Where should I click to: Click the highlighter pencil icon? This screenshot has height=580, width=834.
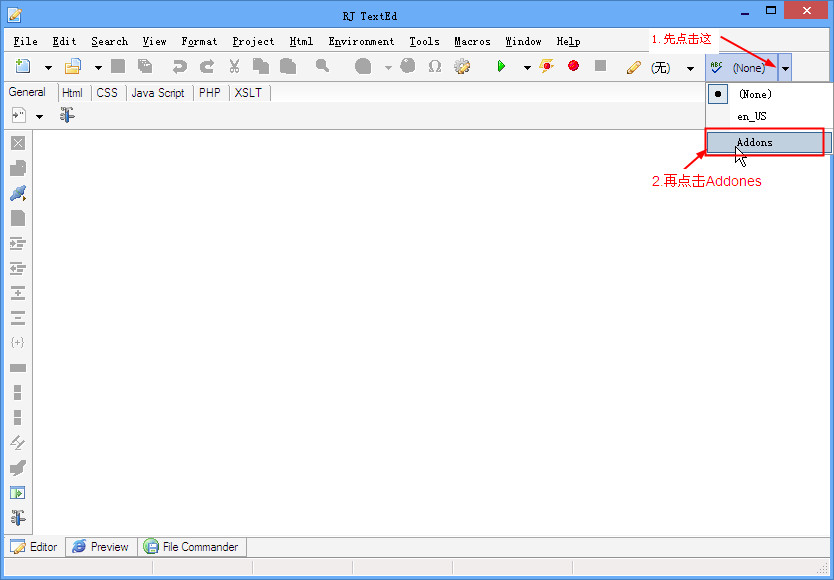[633, 67]
